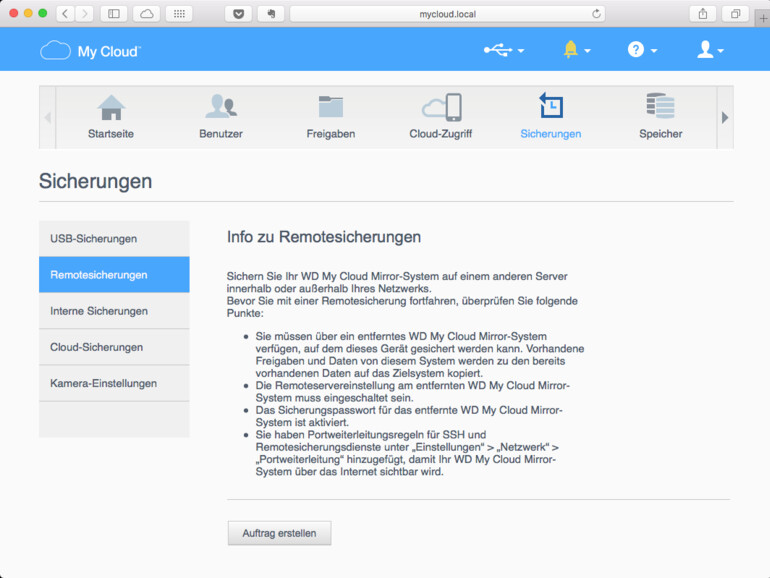770x578 pixels.
Task: Select the Kamera-Einstellungen sidebar item
Action: click(114, 384)
